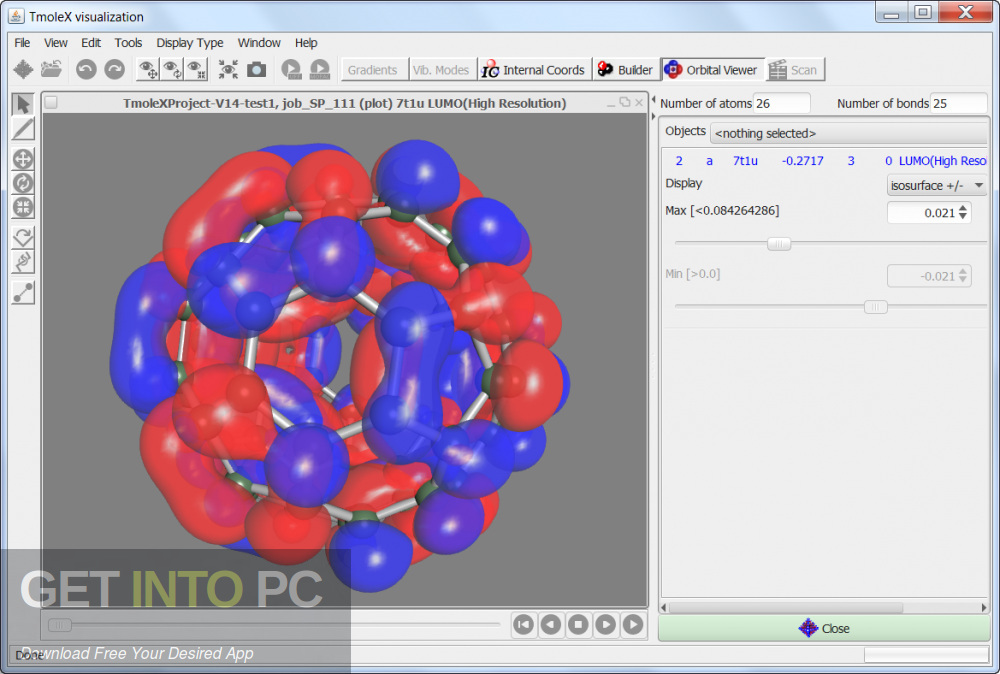This screenshot has width=1000, height=674.
Task: Click the horizontal scrollbar in right panel
Action: [x=786, y=608]
